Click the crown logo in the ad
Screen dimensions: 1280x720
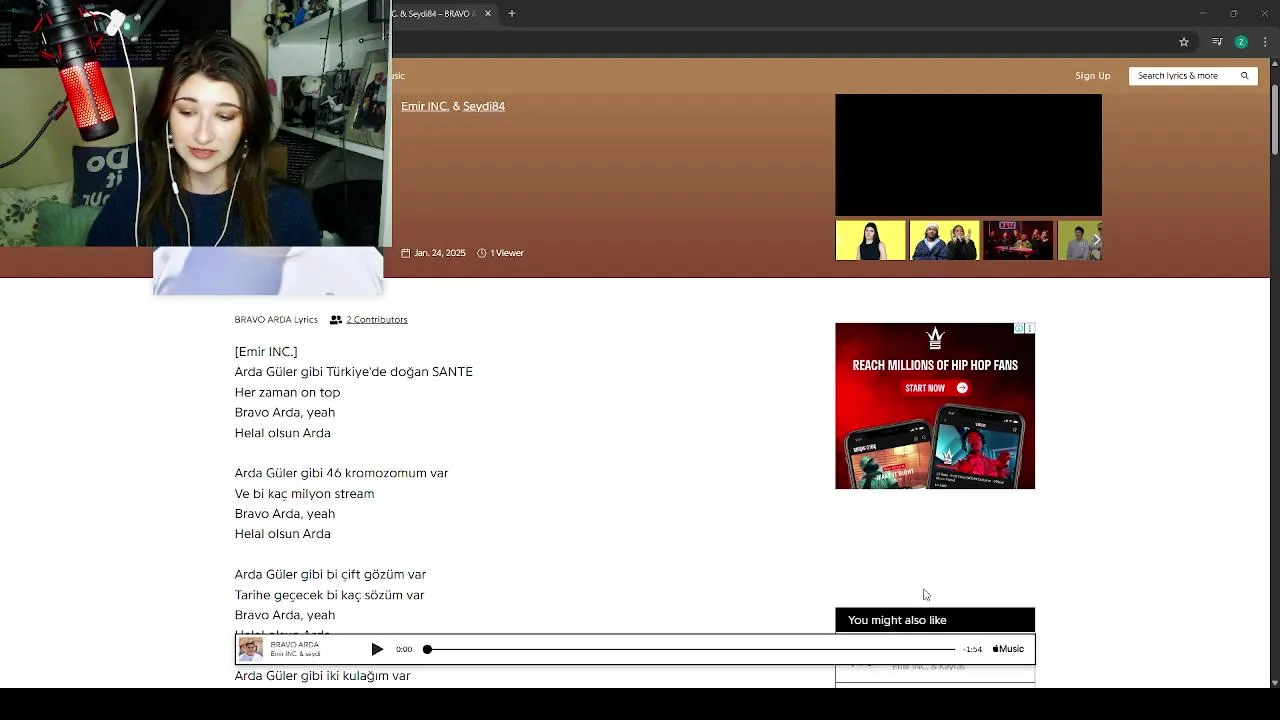(935, 339)
